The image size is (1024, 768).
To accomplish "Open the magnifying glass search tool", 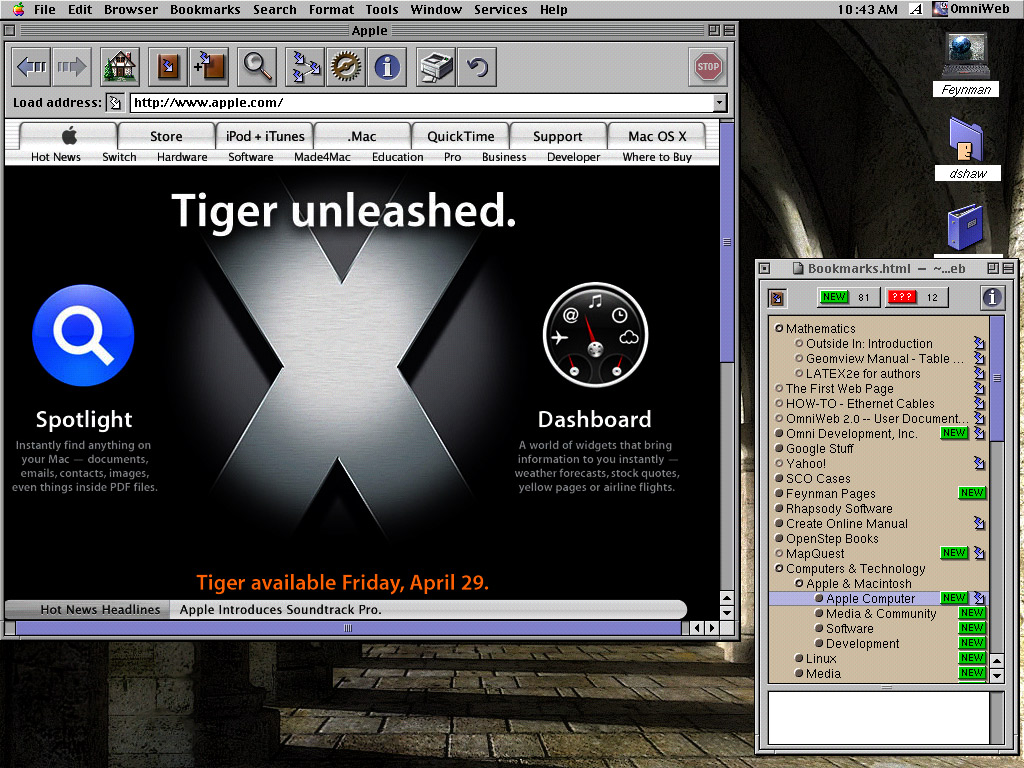I will coord(257,67).
